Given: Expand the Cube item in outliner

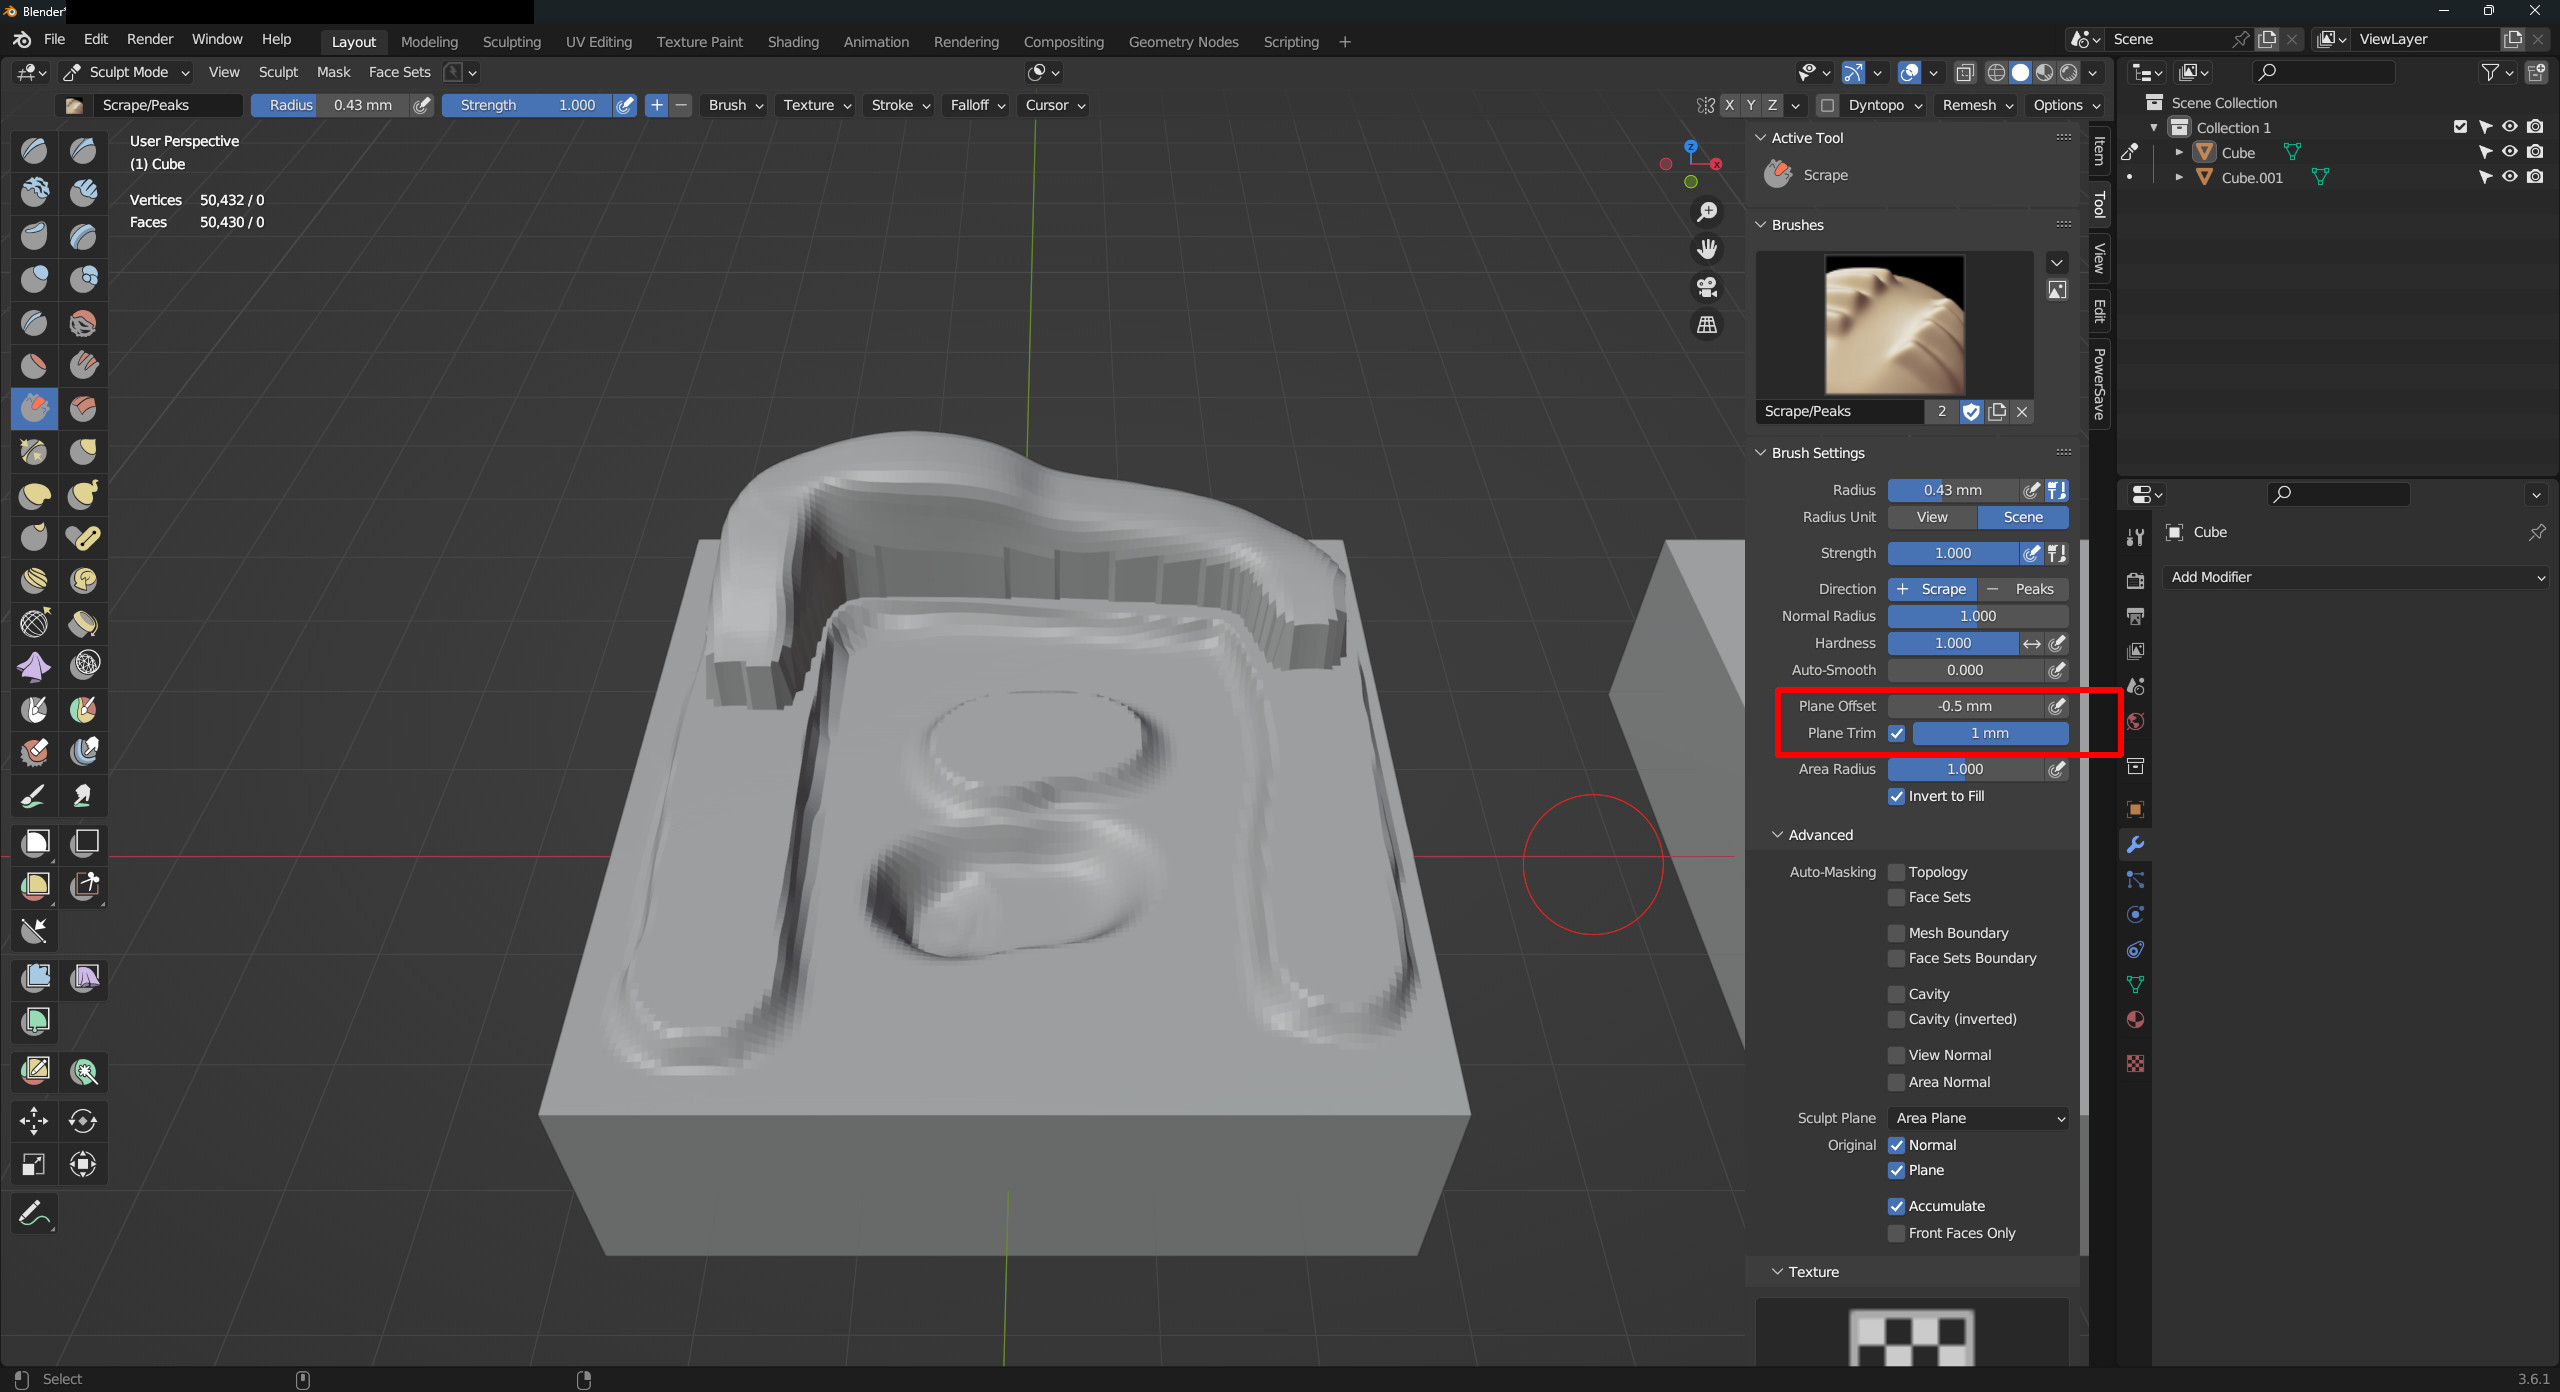Looking at the screenshot, I should click(x=2179, y=152).
